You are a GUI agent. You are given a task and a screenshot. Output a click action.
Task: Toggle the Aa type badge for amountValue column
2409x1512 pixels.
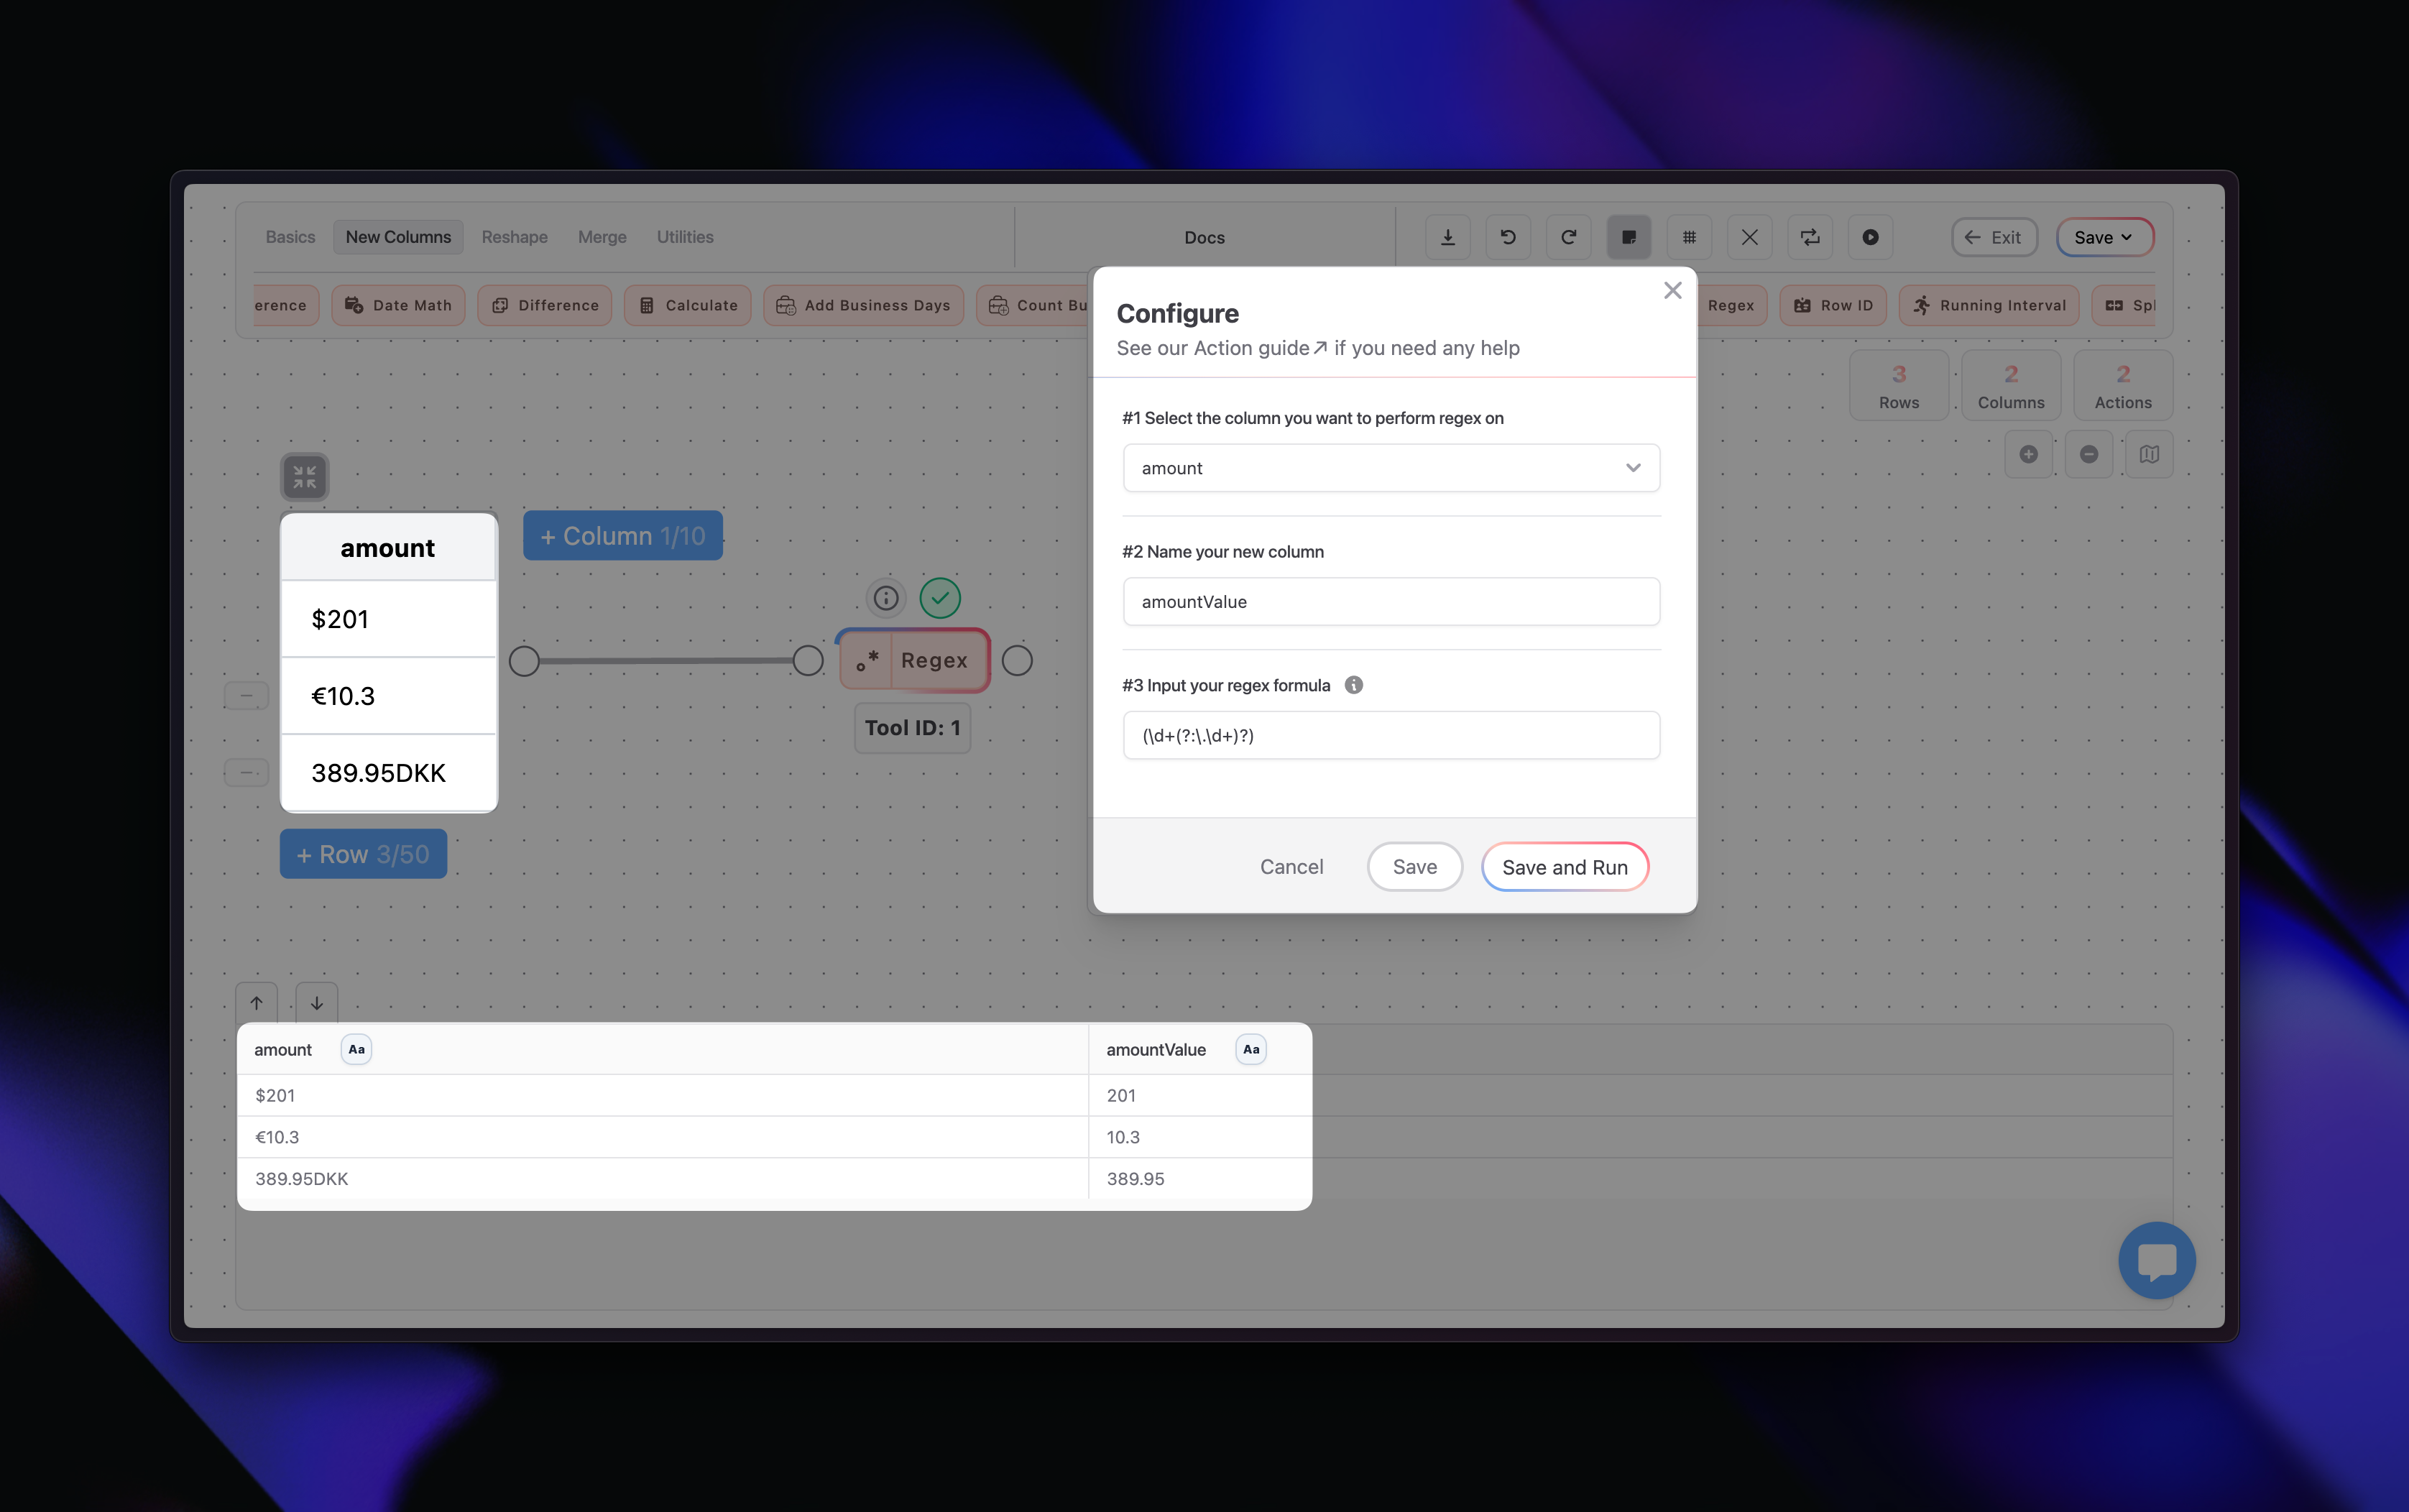1251,1049
